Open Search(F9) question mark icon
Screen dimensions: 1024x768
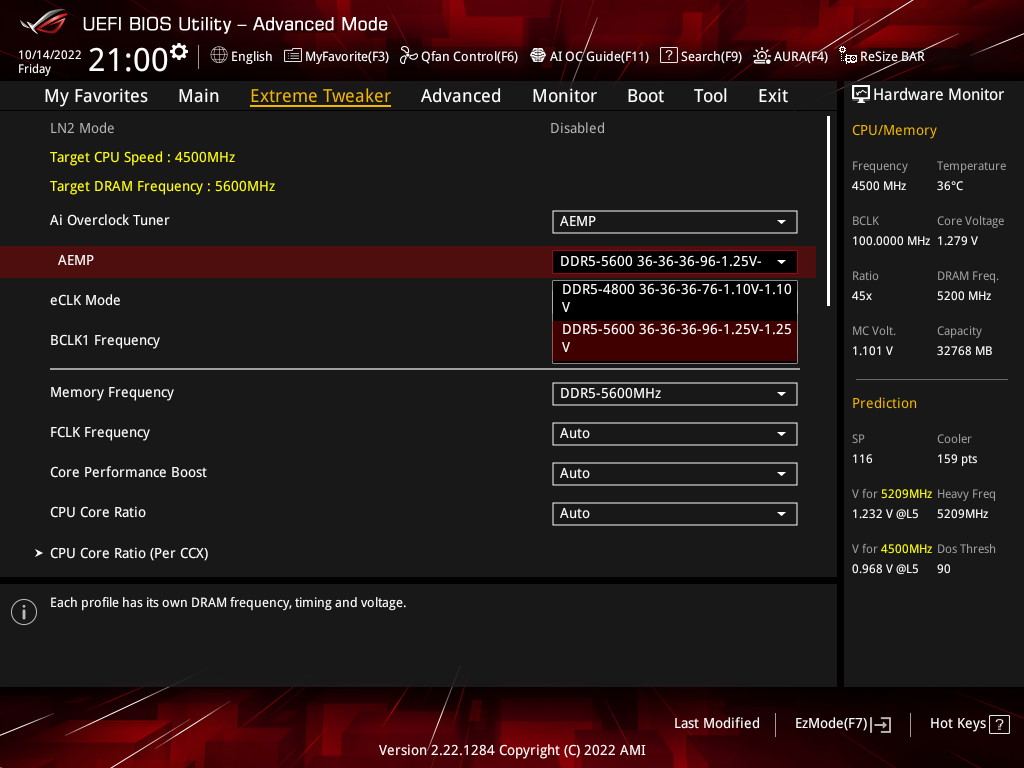[669, 56]
